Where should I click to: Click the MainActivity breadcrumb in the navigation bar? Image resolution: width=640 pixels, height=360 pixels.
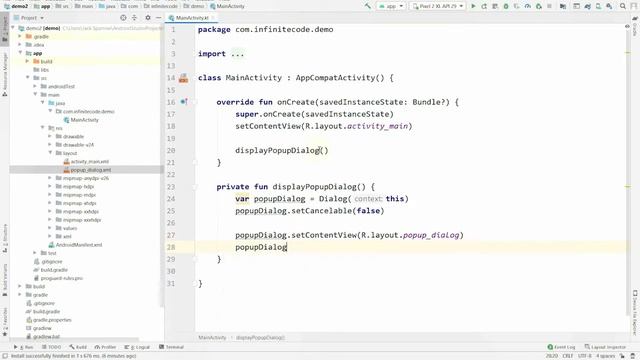click(x=227, y=6)
